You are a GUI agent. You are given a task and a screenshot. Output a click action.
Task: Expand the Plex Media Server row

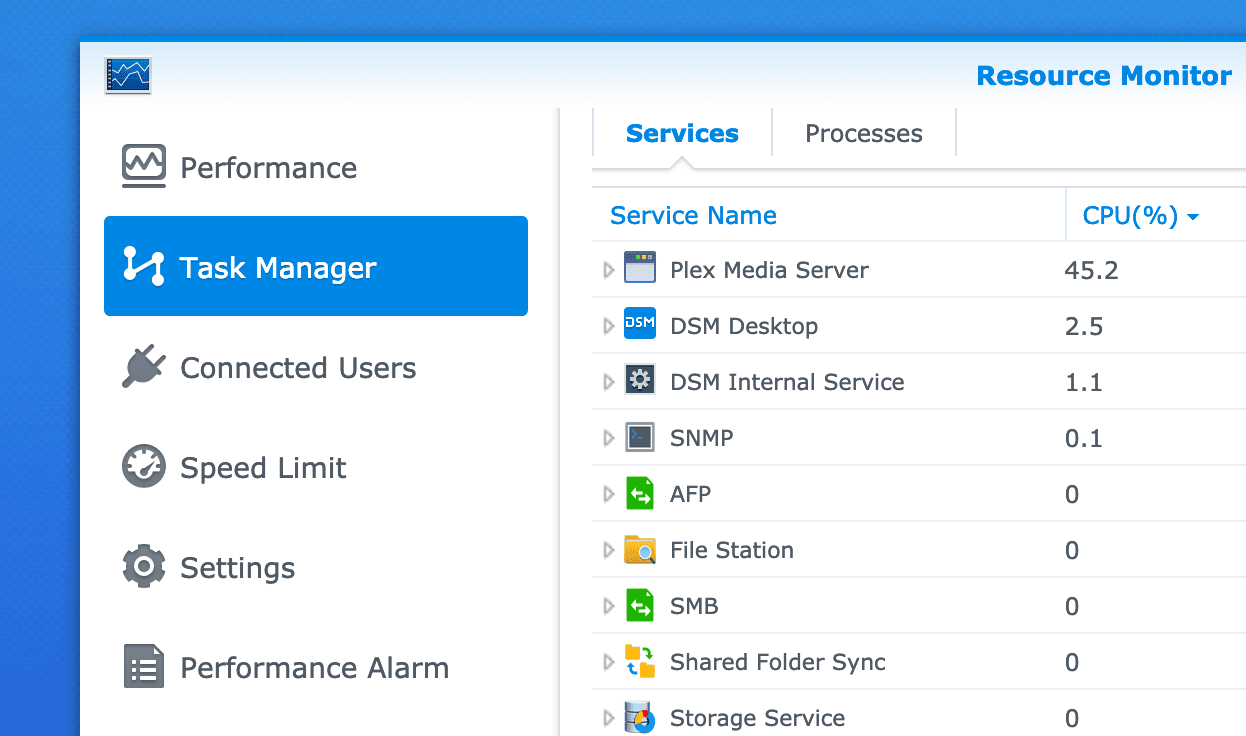click(609, 270)
